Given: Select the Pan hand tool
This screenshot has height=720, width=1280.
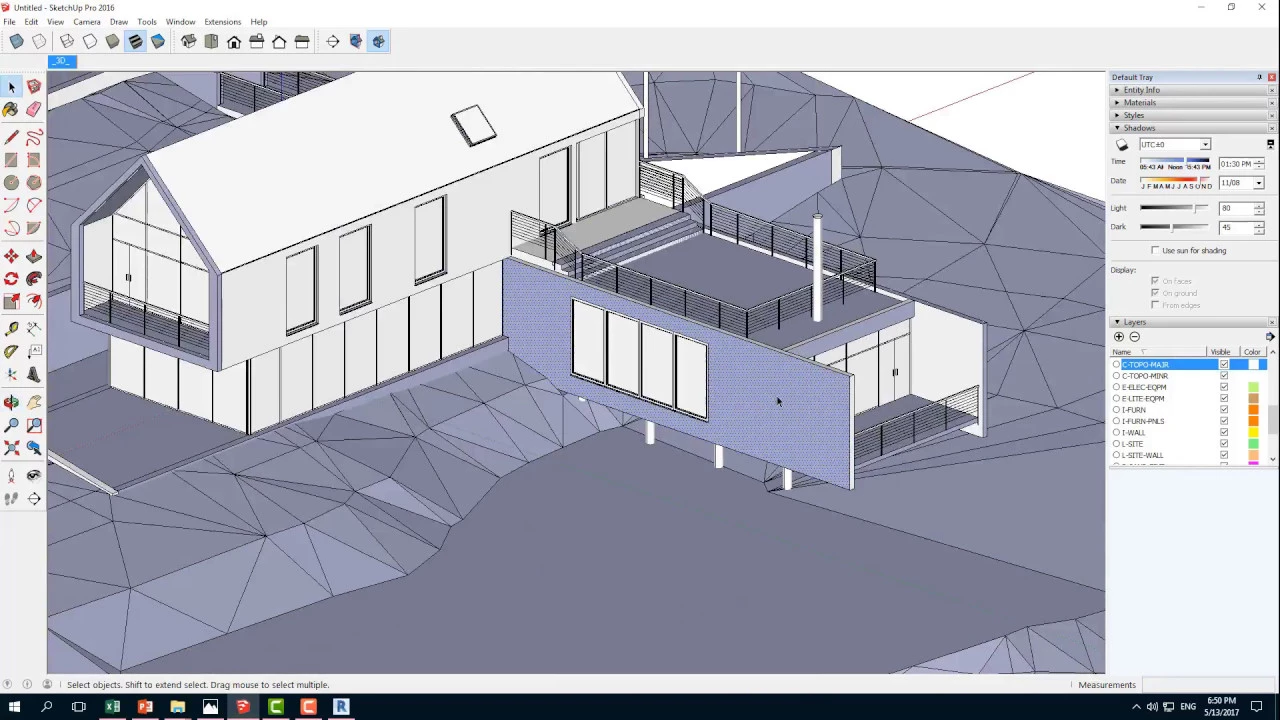Looking at the screenshot, I should (34, 402).
